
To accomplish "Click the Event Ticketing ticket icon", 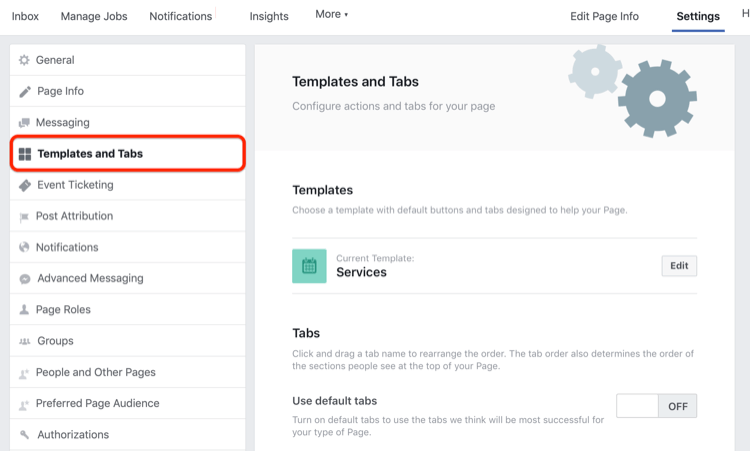I will pos(25,185).
